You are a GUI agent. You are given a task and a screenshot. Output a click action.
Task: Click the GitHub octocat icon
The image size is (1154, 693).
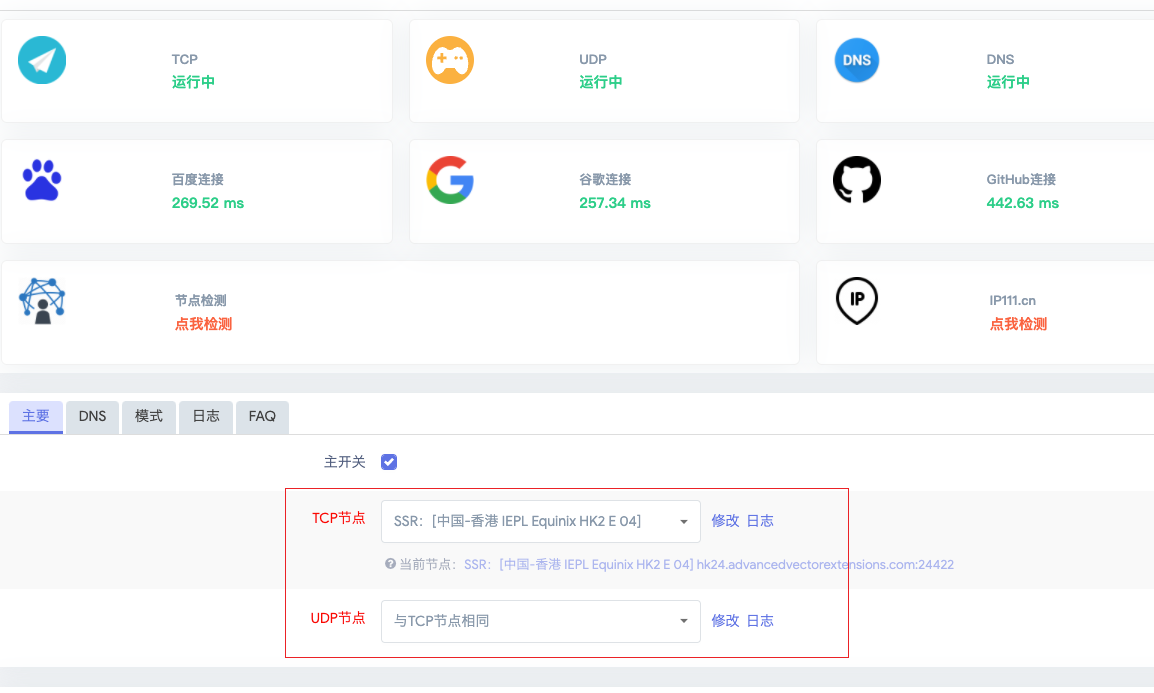(857, 180)
